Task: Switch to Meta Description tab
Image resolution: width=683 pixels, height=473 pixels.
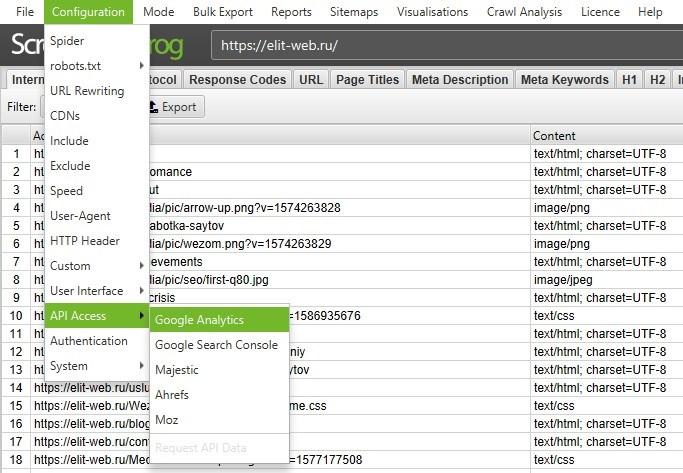Action: click(x=460, y=80)
